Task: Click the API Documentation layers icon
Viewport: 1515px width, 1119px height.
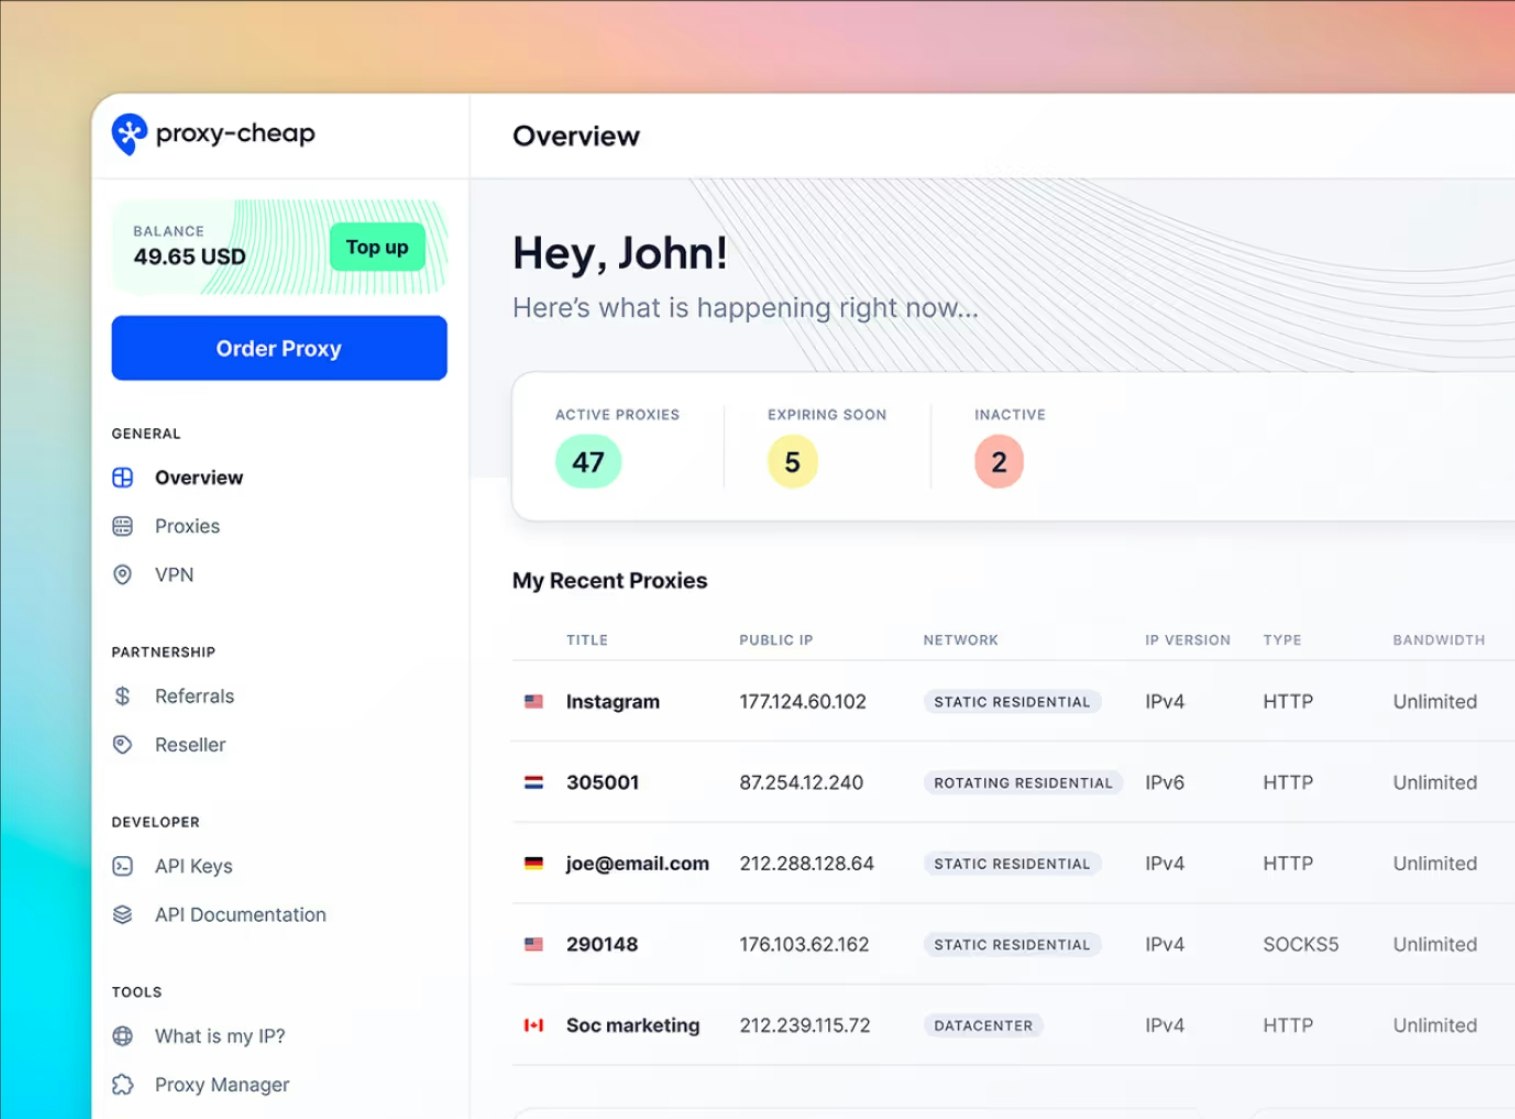Action: tap(123, 915)
